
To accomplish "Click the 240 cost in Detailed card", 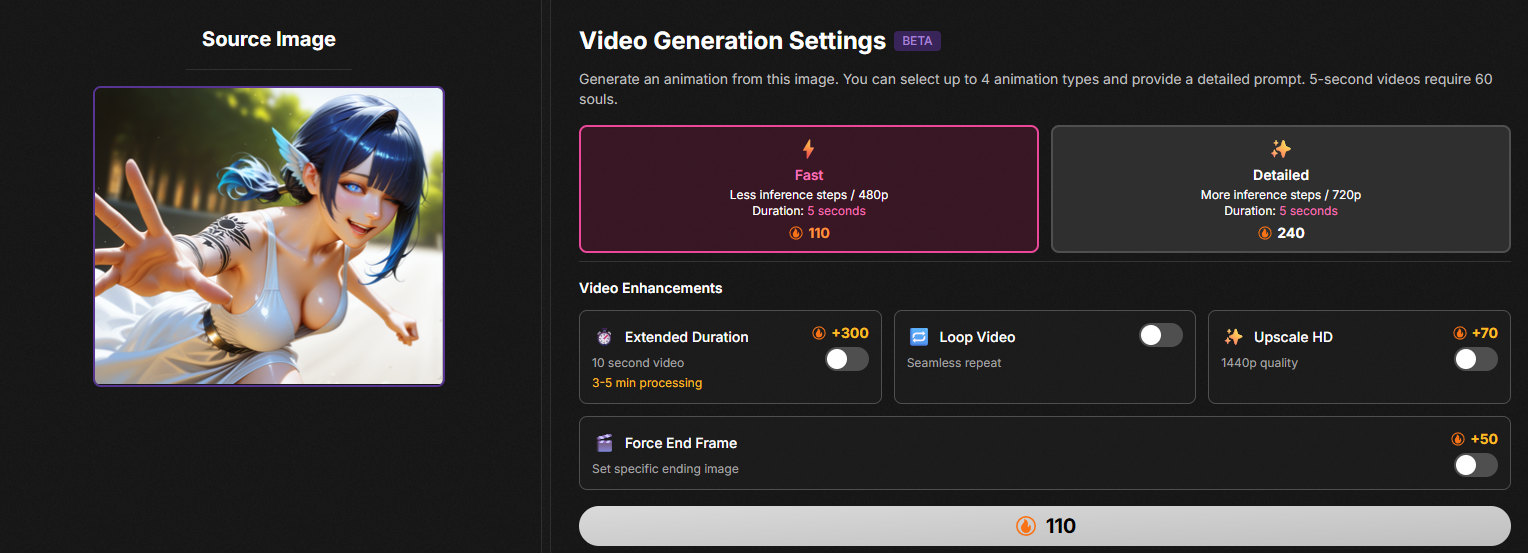I will click(x=1291, y=233).
